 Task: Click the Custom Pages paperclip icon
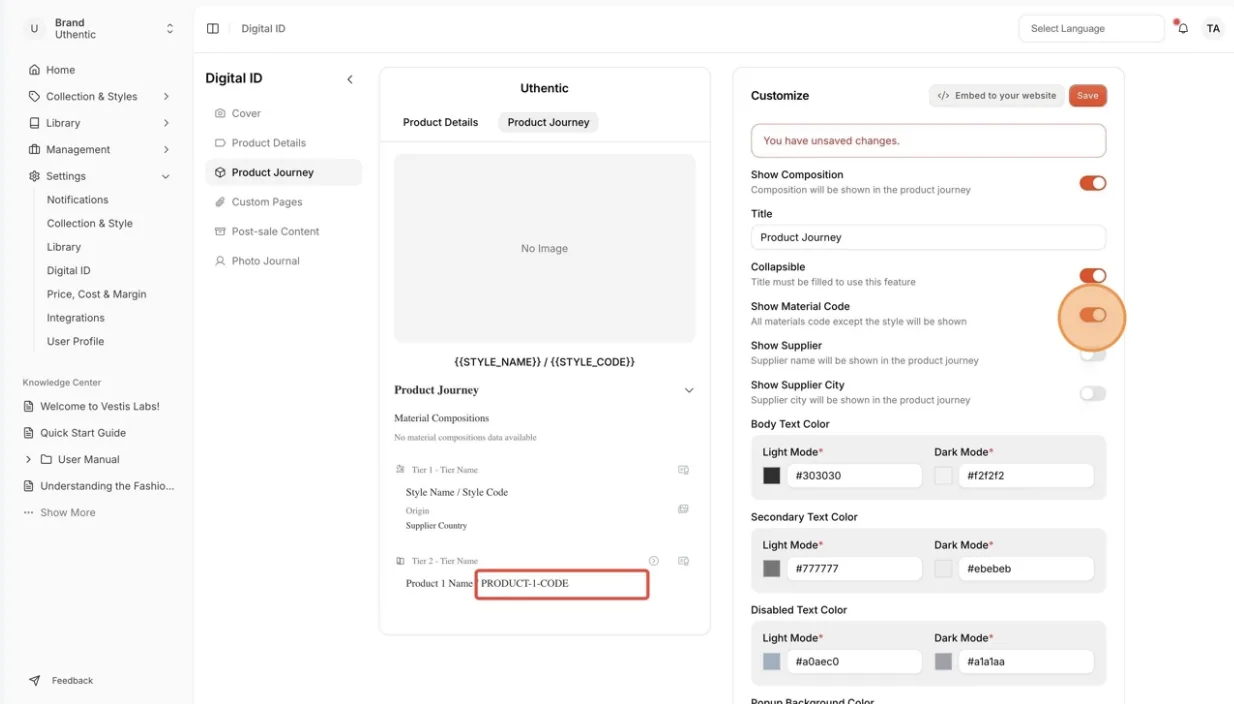click(x=220, y=202)
